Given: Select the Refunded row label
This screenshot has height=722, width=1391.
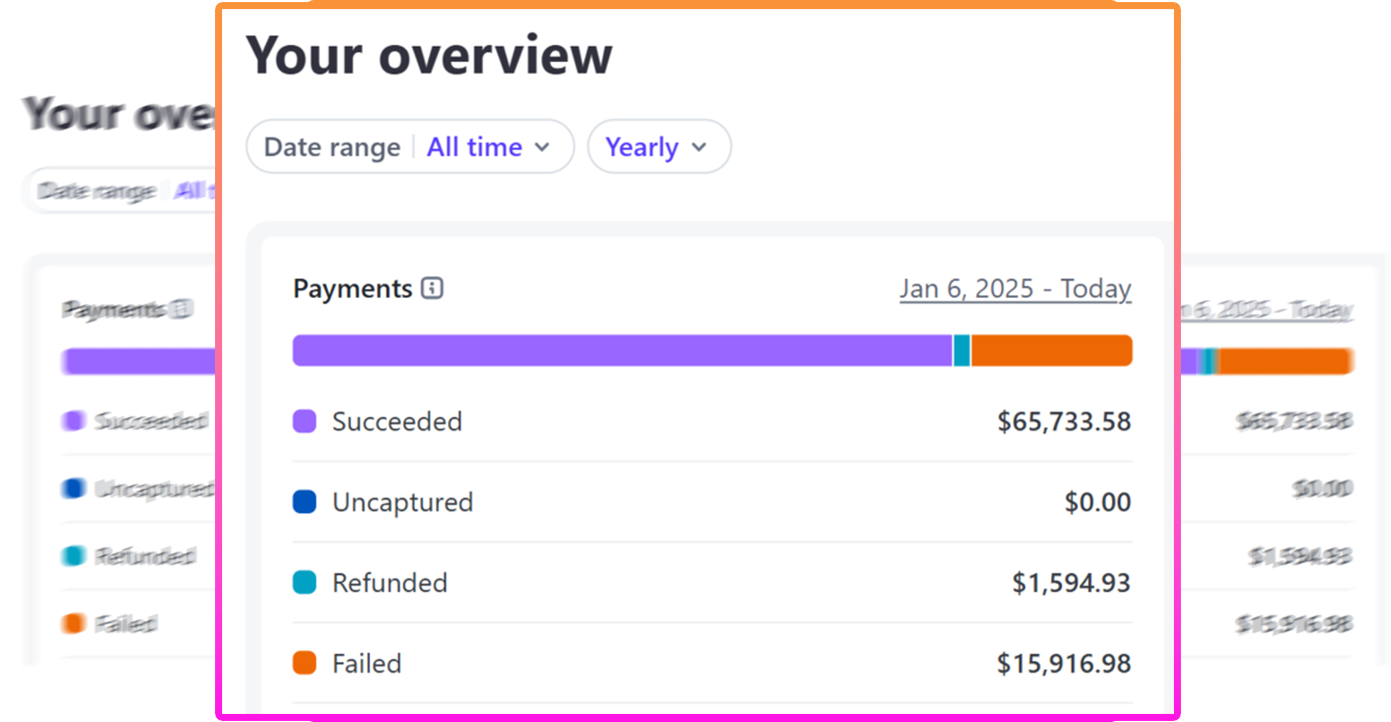Looking at the screenshot, I should point(390,582).
